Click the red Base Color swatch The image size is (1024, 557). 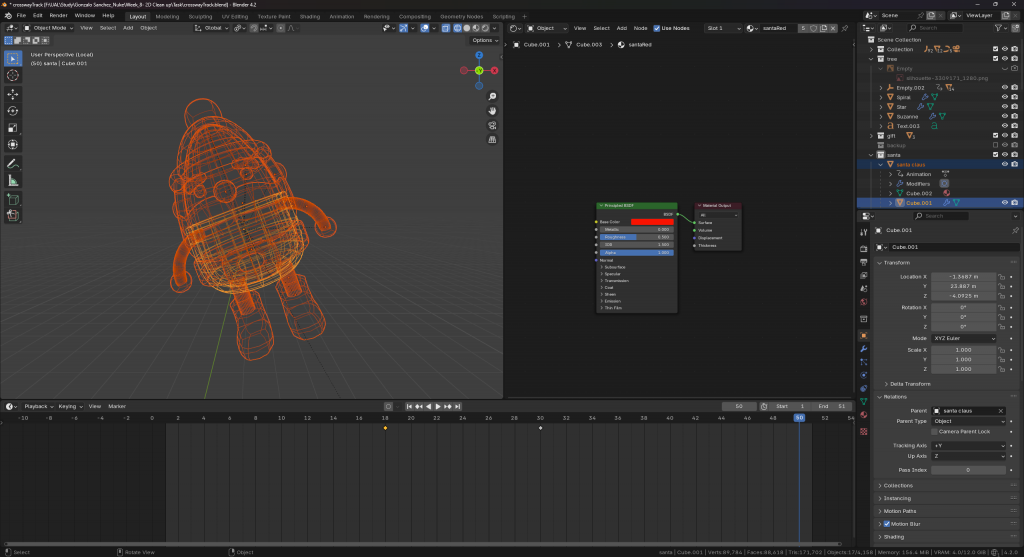pyautogui.click(x=652, y=222)
